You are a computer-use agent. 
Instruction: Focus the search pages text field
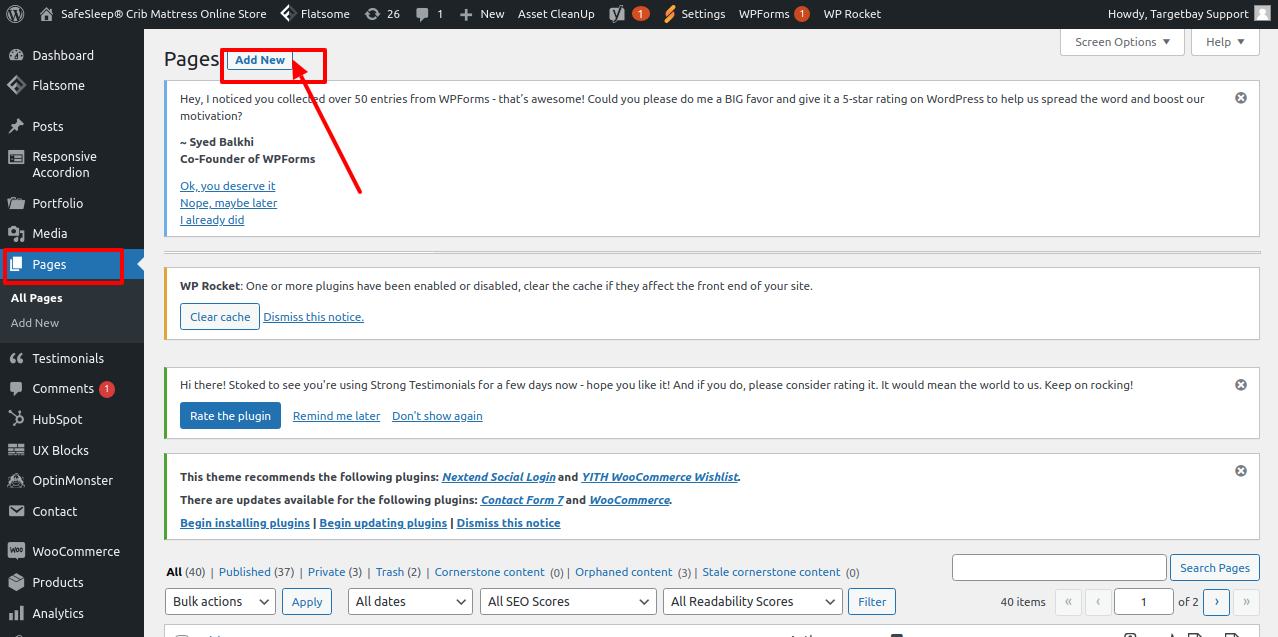[x=1059, y=567]
